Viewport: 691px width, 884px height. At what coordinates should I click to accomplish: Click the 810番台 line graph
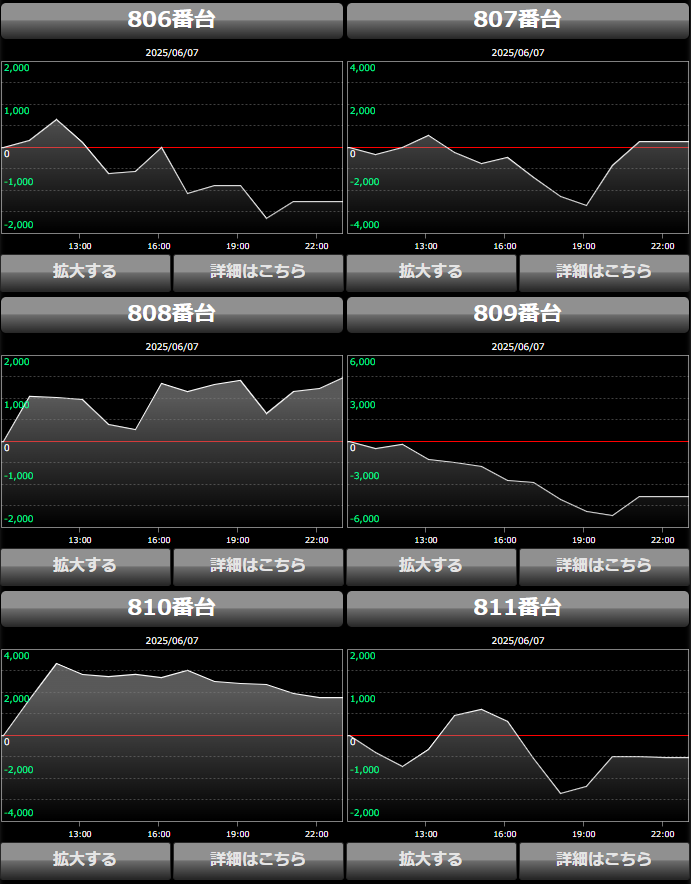click(172, 735)
